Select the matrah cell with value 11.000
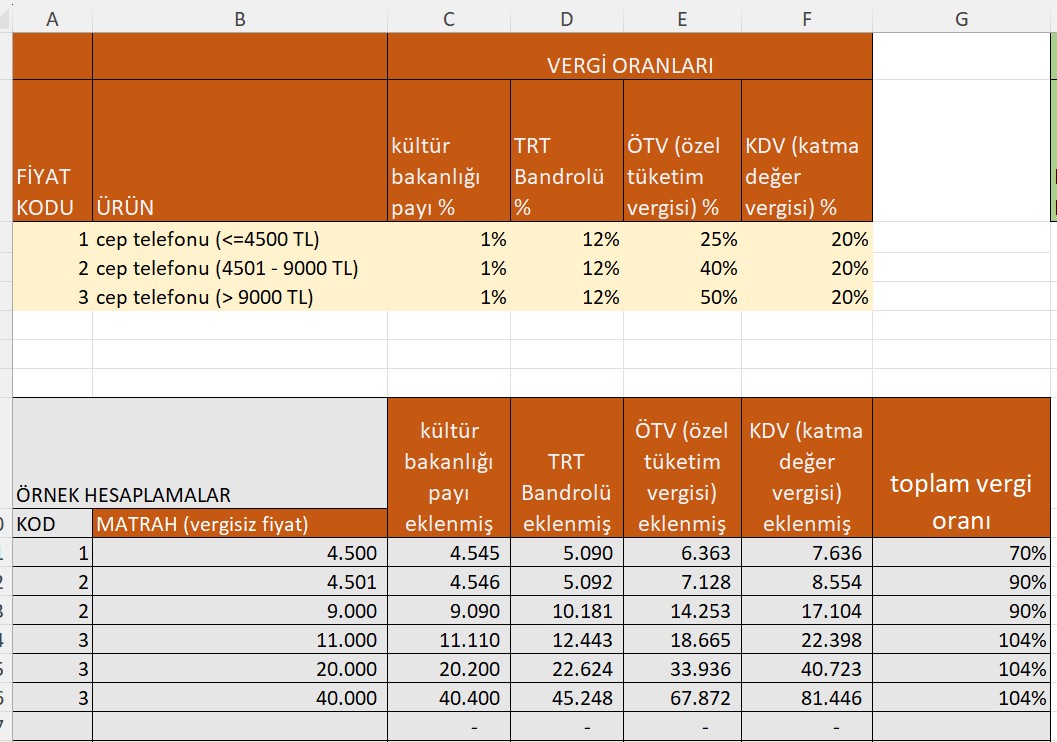The image size is (1057, 742). pyautogui.click(x=239, y=640)
